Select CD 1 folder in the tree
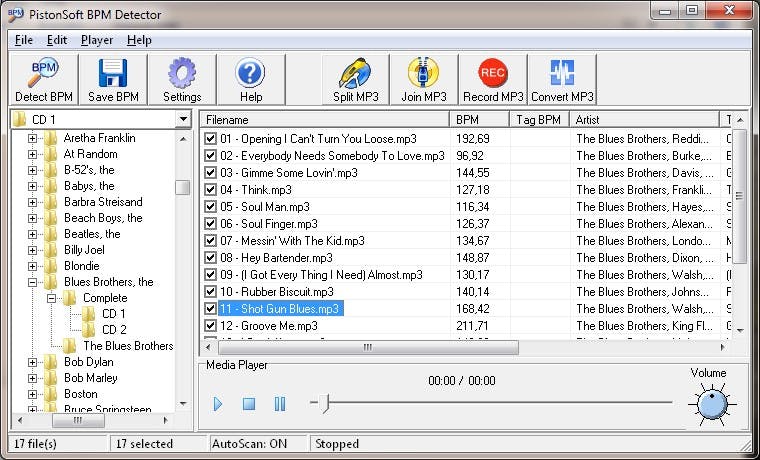 114,314
